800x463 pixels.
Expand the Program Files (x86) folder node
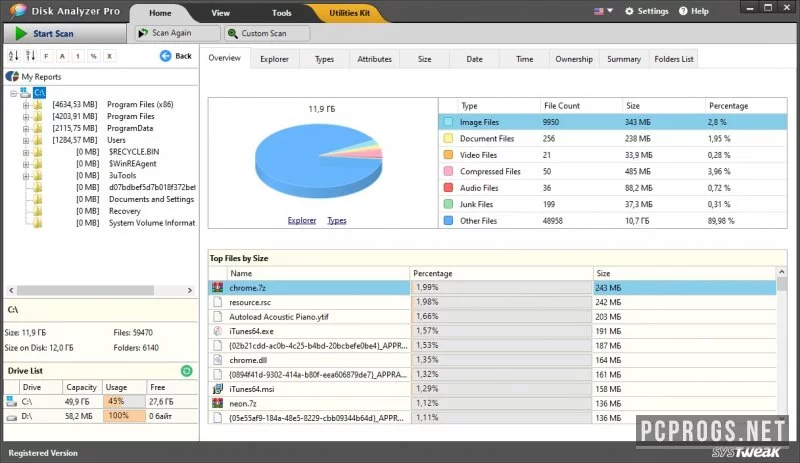(26, 105)
